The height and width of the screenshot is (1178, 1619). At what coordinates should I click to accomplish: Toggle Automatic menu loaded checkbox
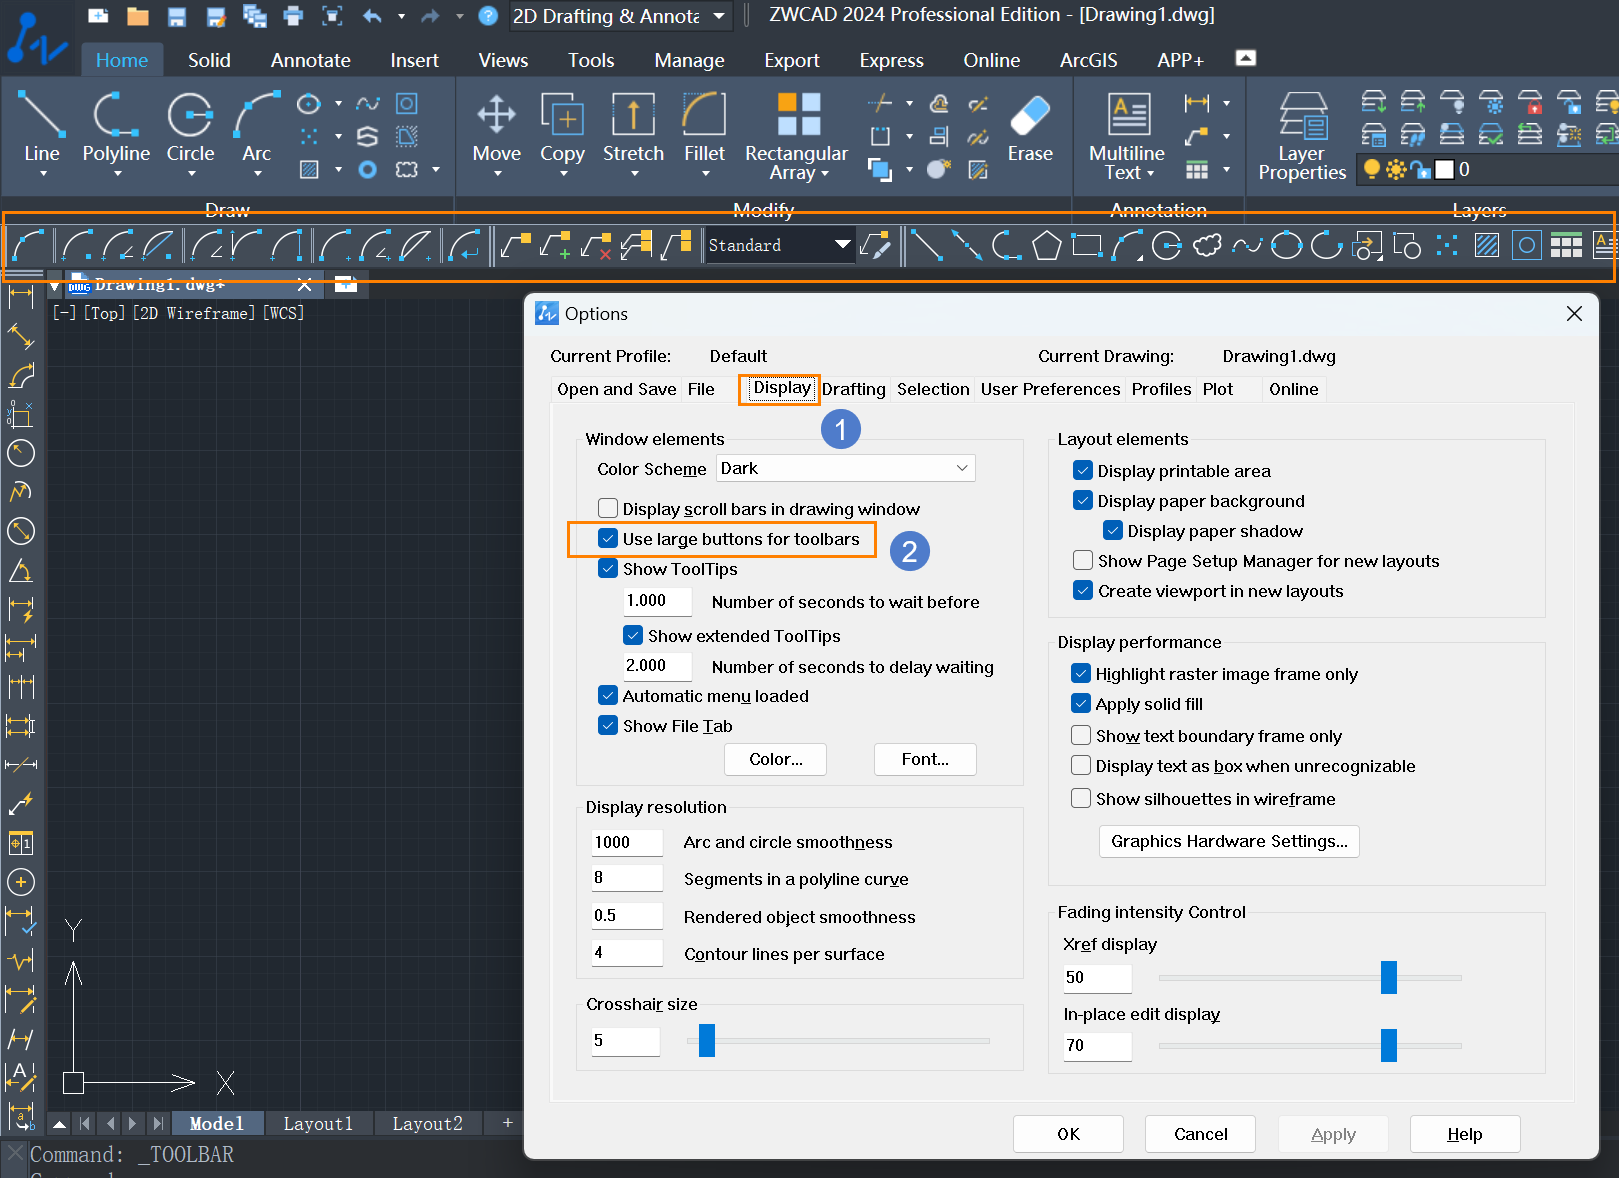click(x=608, y=695)
